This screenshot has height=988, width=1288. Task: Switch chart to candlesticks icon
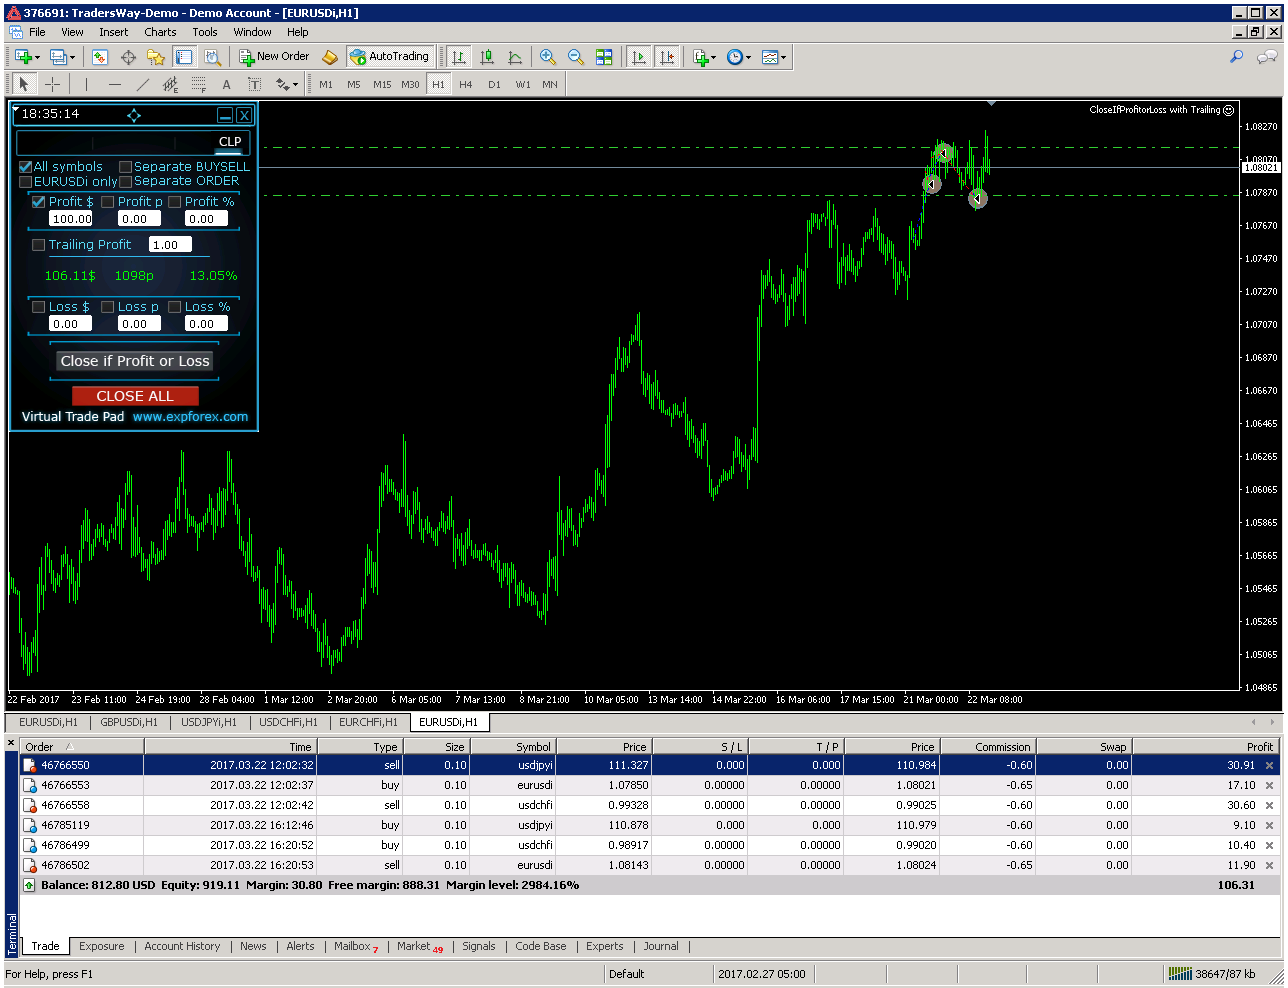487,57
